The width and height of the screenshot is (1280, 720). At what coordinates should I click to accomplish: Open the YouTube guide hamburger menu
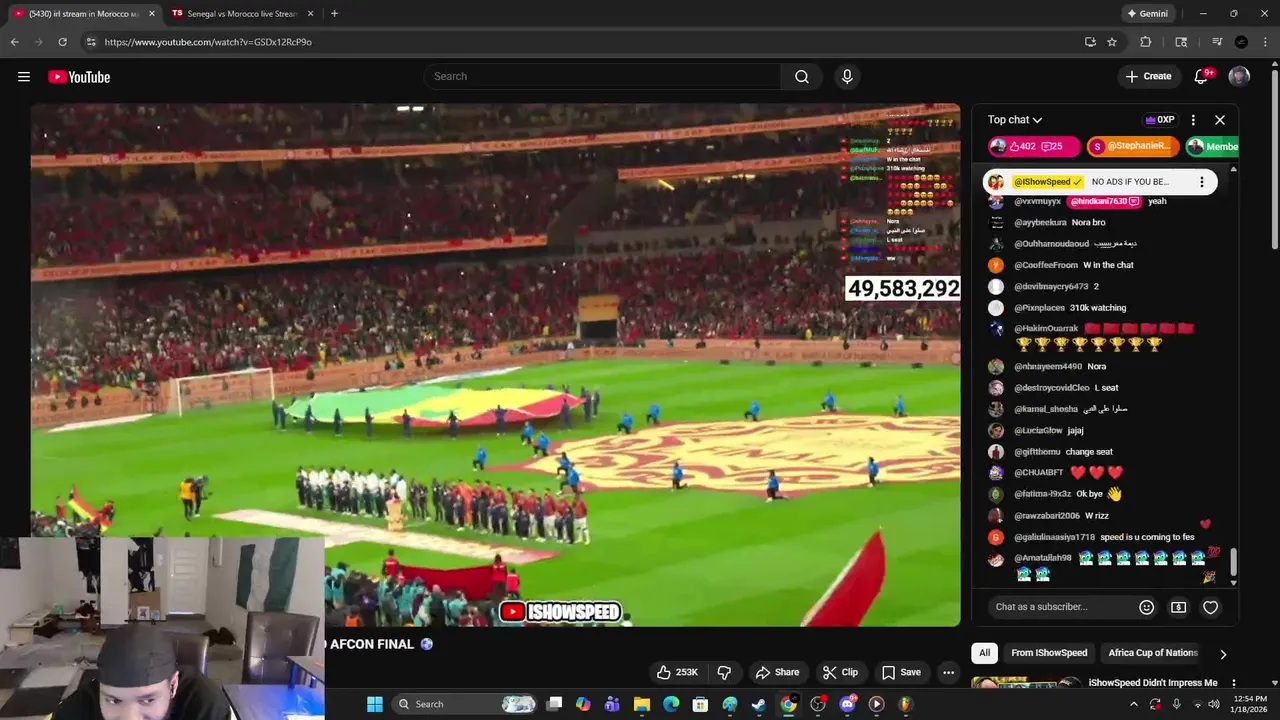pyautogui.click(x=24, y=76)
